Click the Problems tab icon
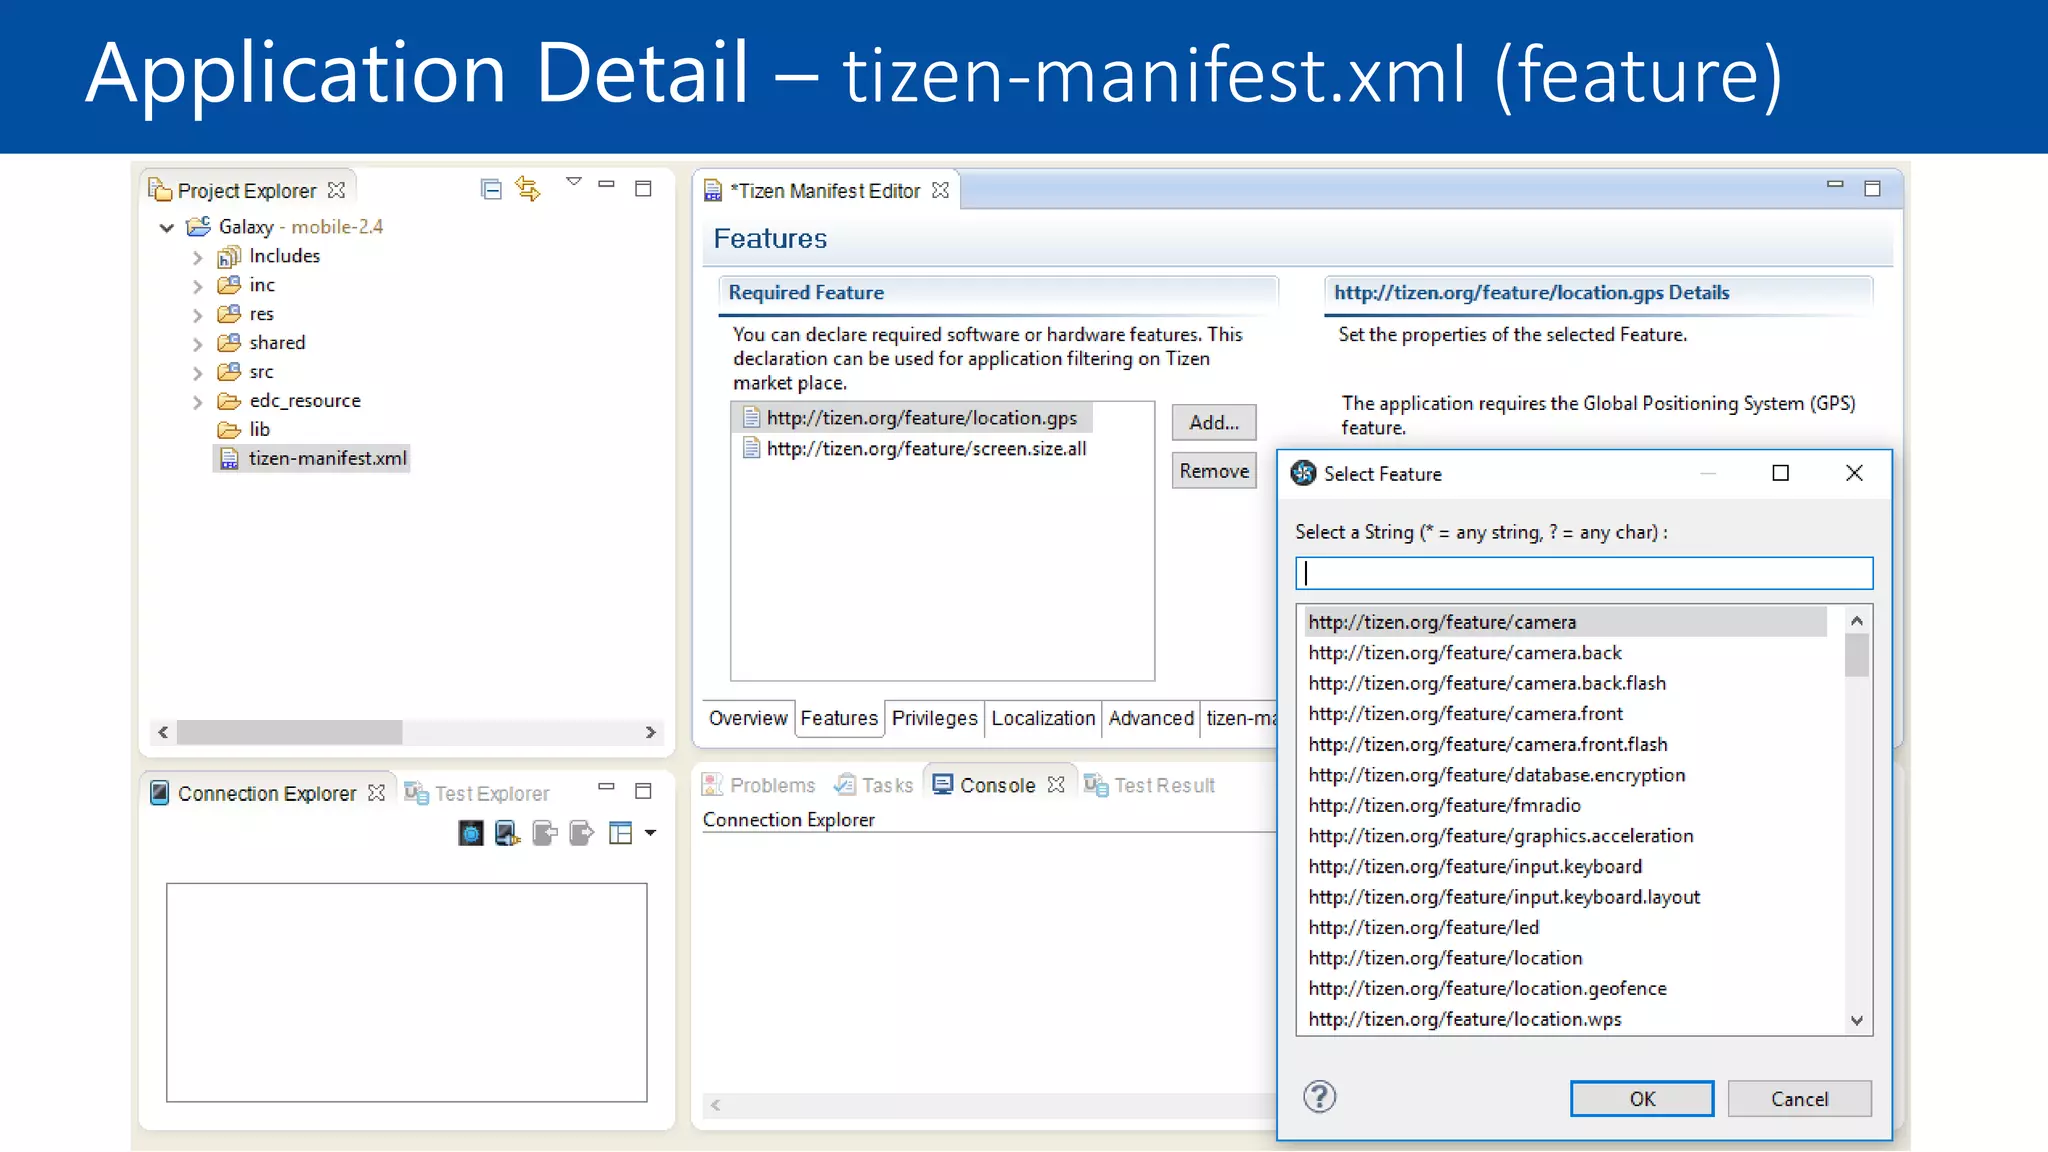The height and width of the screenshot is (1152, 2048). 712,785
